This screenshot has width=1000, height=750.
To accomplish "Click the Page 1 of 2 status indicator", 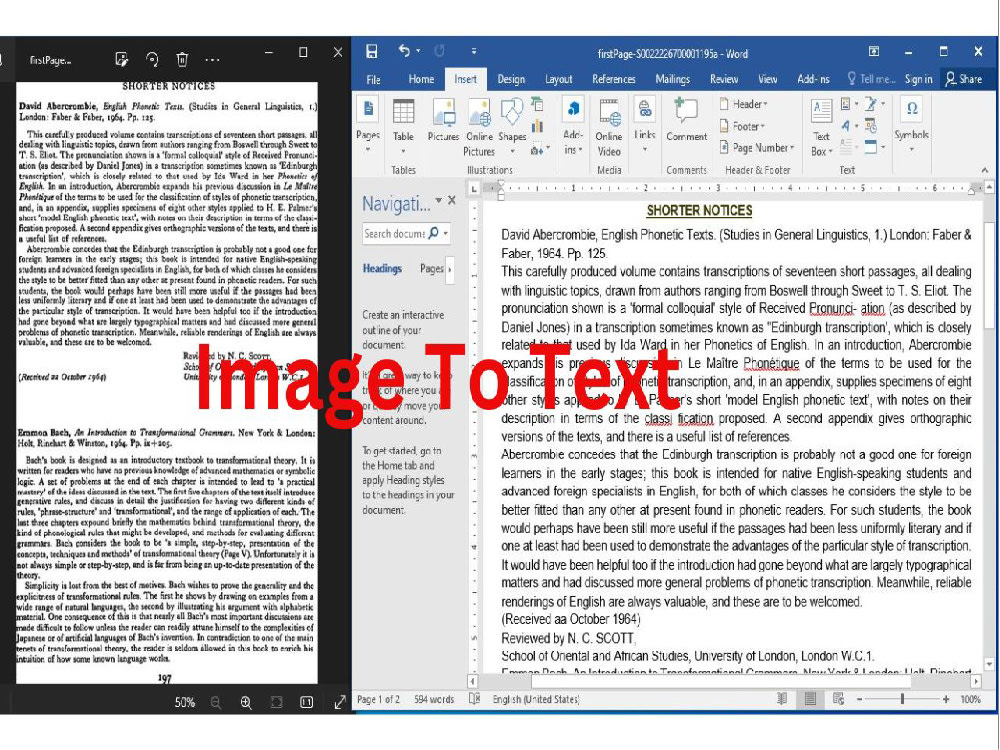I will tap(378, 700).
